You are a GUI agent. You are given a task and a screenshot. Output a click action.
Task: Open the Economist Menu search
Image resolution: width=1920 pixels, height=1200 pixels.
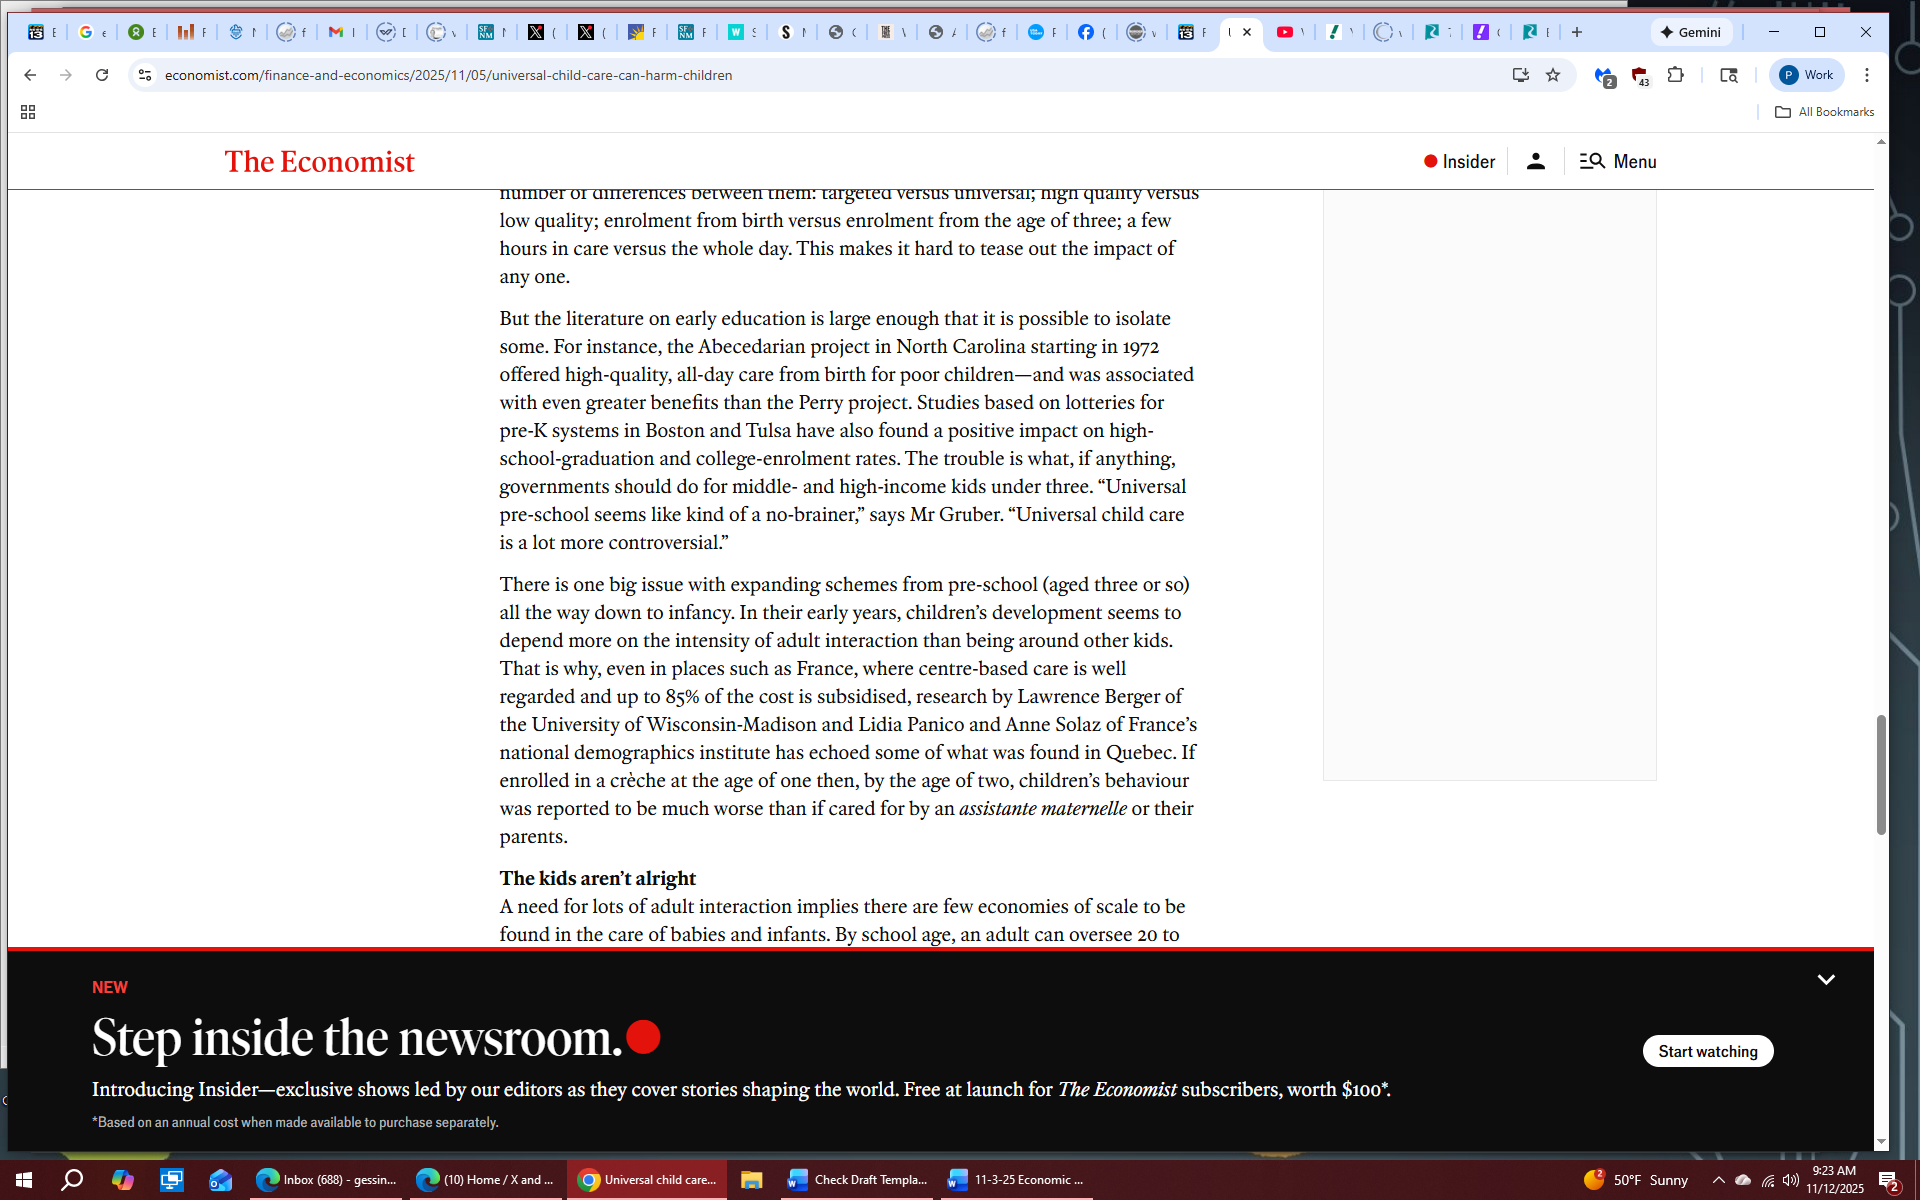(1618, 161)
